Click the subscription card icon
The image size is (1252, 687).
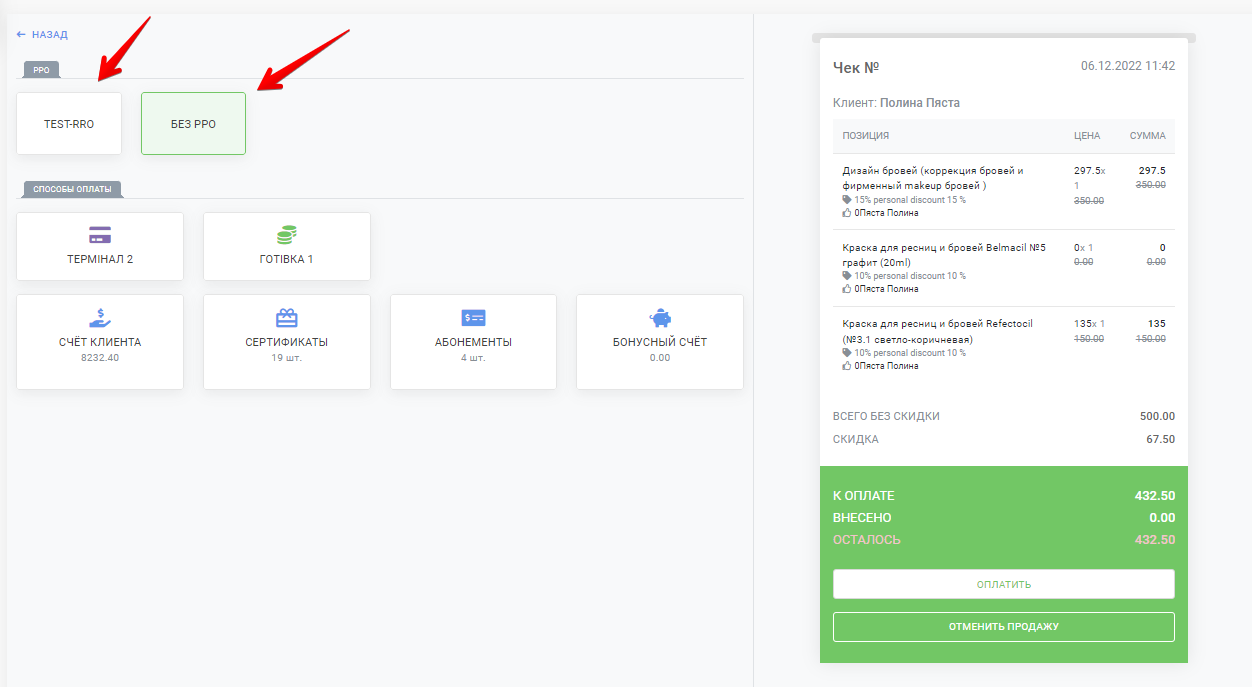tap(473, 318)
